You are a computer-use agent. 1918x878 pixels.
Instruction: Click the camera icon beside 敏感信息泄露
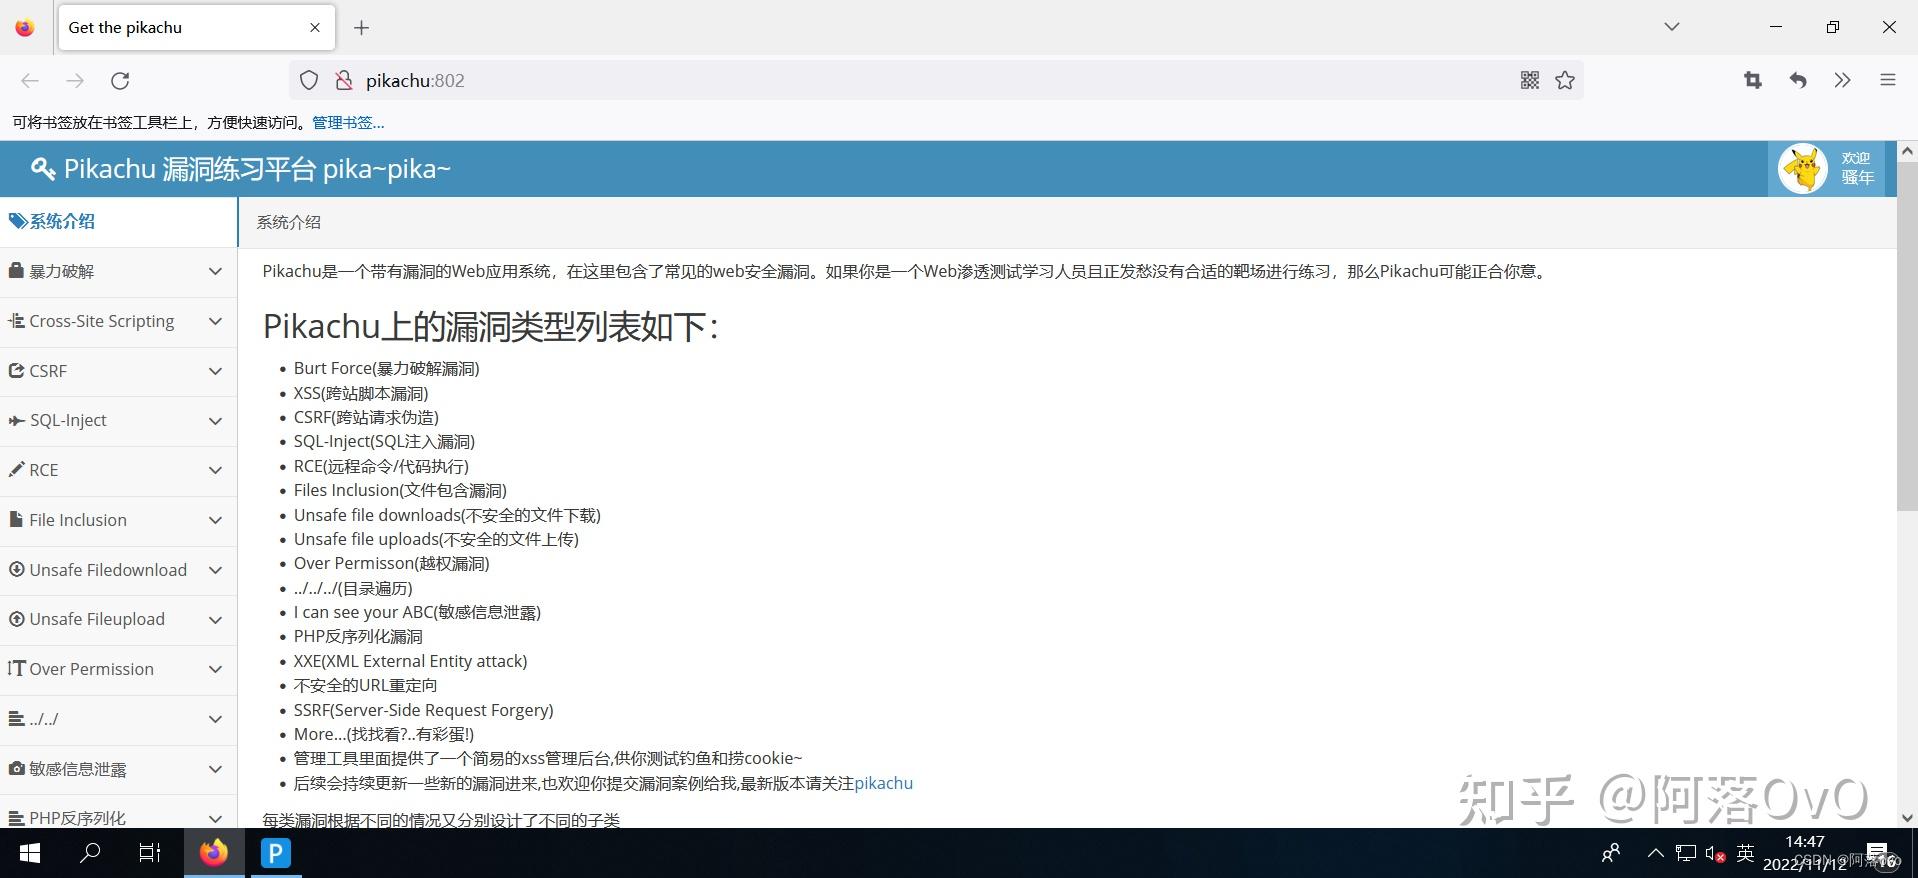(x=16, y=769)
